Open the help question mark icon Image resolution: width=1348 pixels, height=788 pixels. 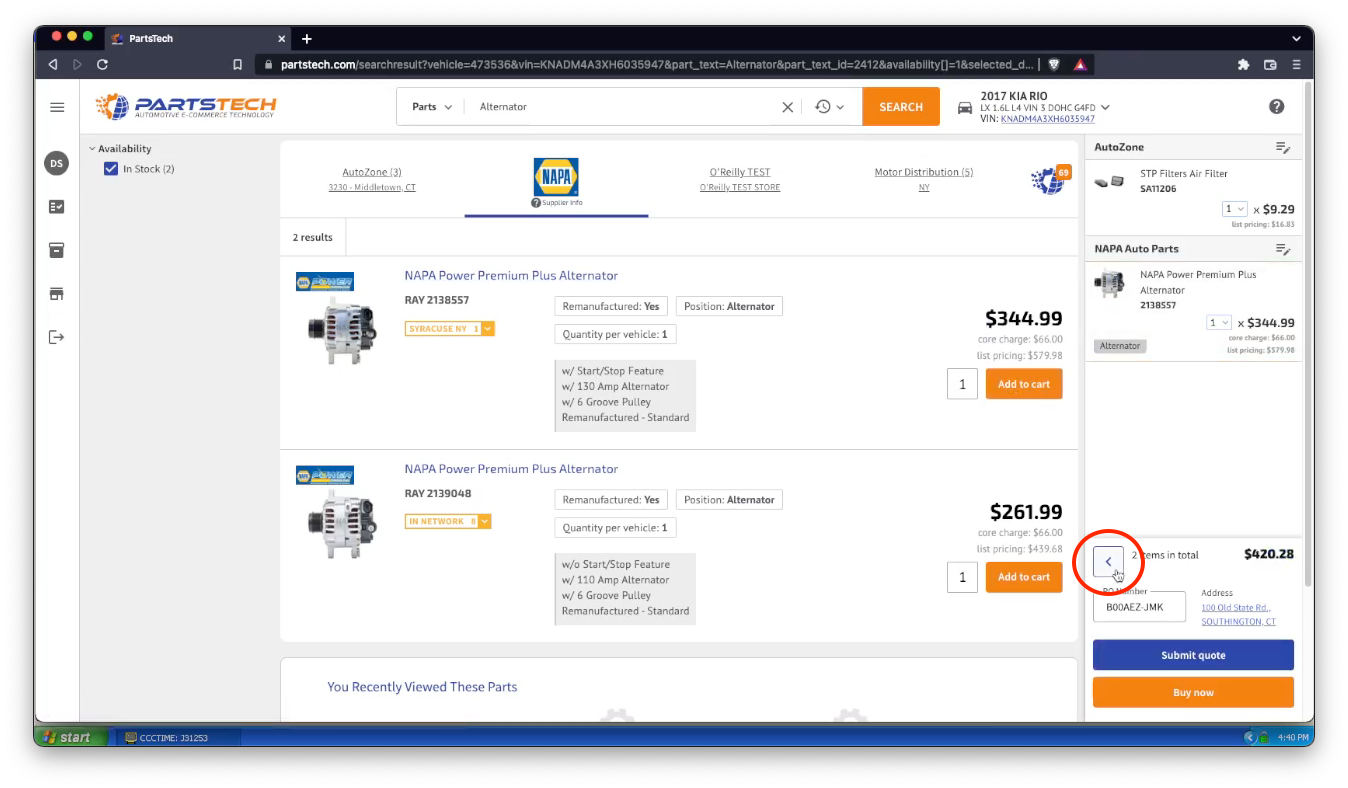pos(1276,107)
